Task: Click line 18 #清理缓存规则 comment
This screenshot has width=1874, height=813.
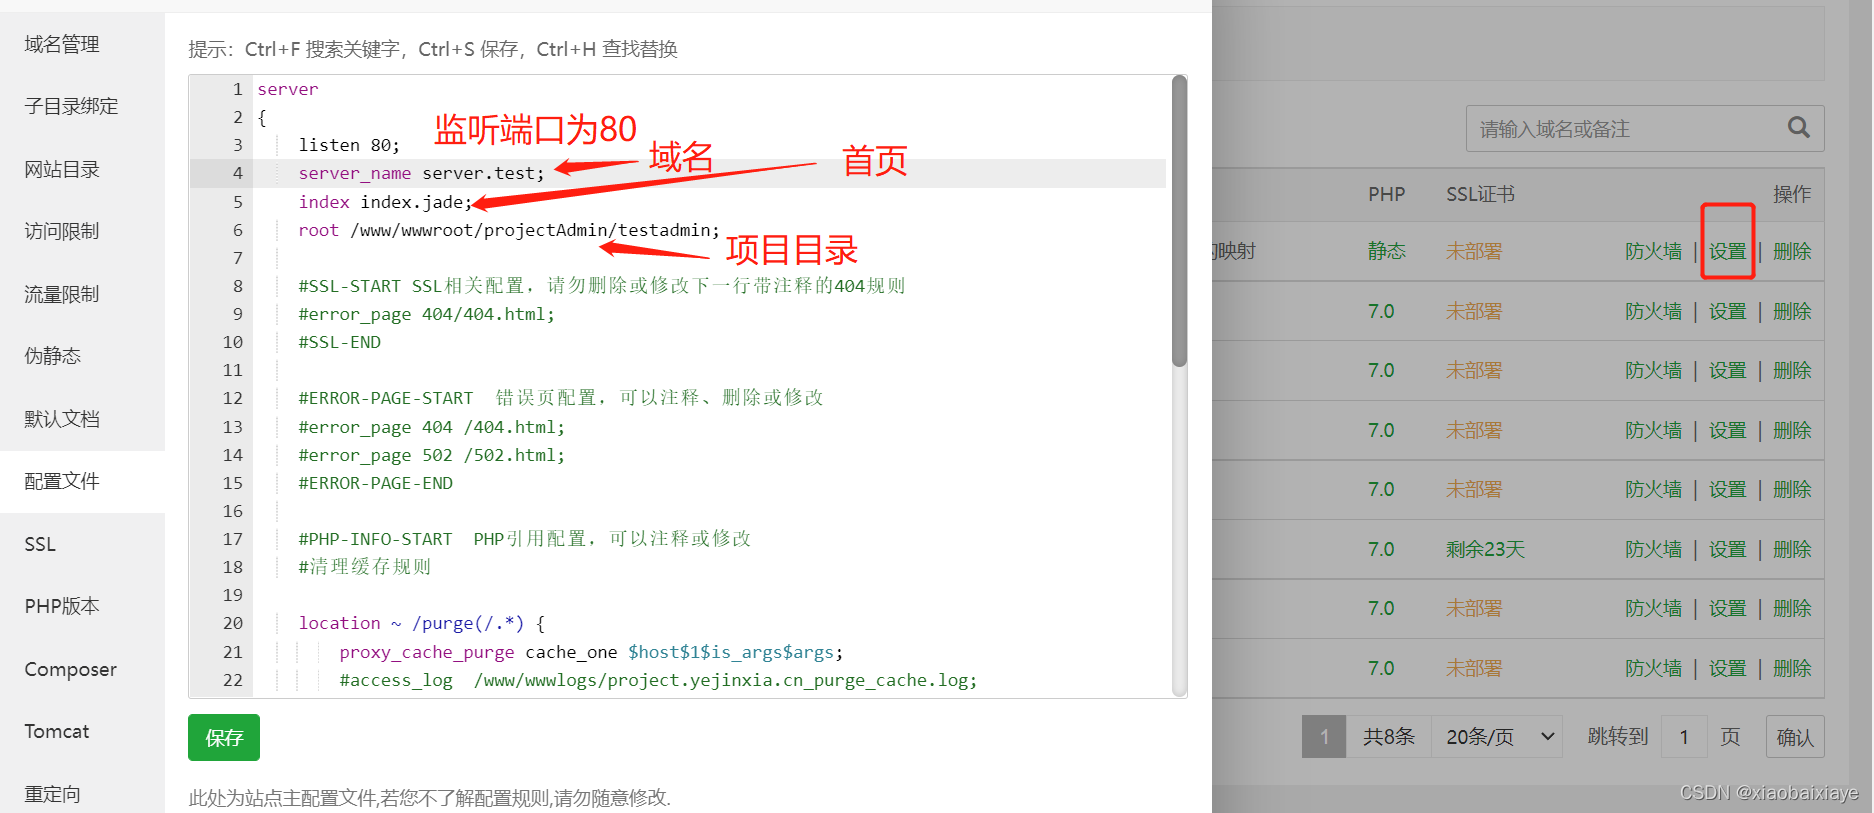Action: click(365, 567)
